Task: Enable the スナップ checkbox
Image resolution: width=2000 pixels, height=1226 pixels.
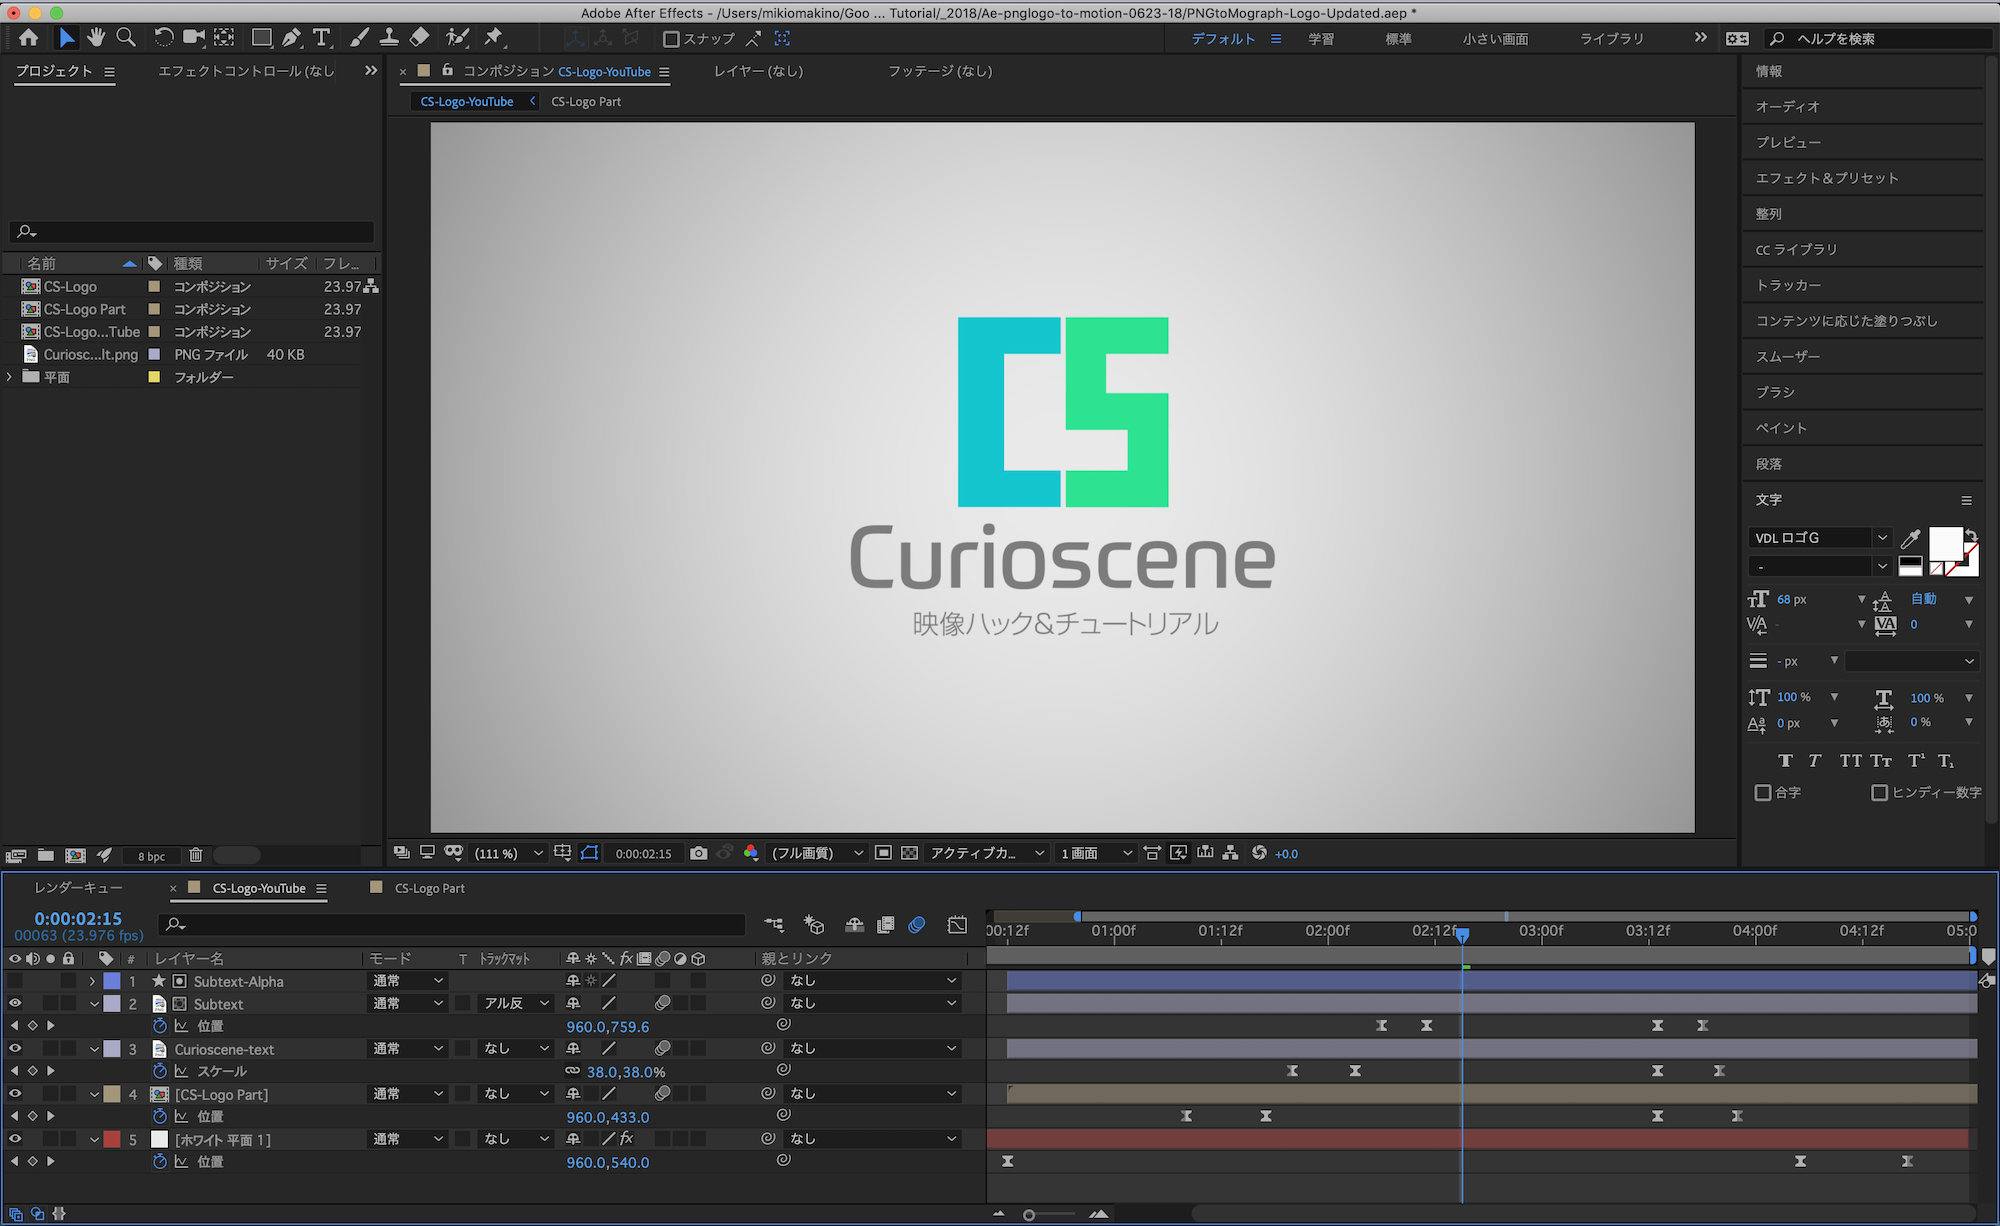Action: [x=672, y=39]
